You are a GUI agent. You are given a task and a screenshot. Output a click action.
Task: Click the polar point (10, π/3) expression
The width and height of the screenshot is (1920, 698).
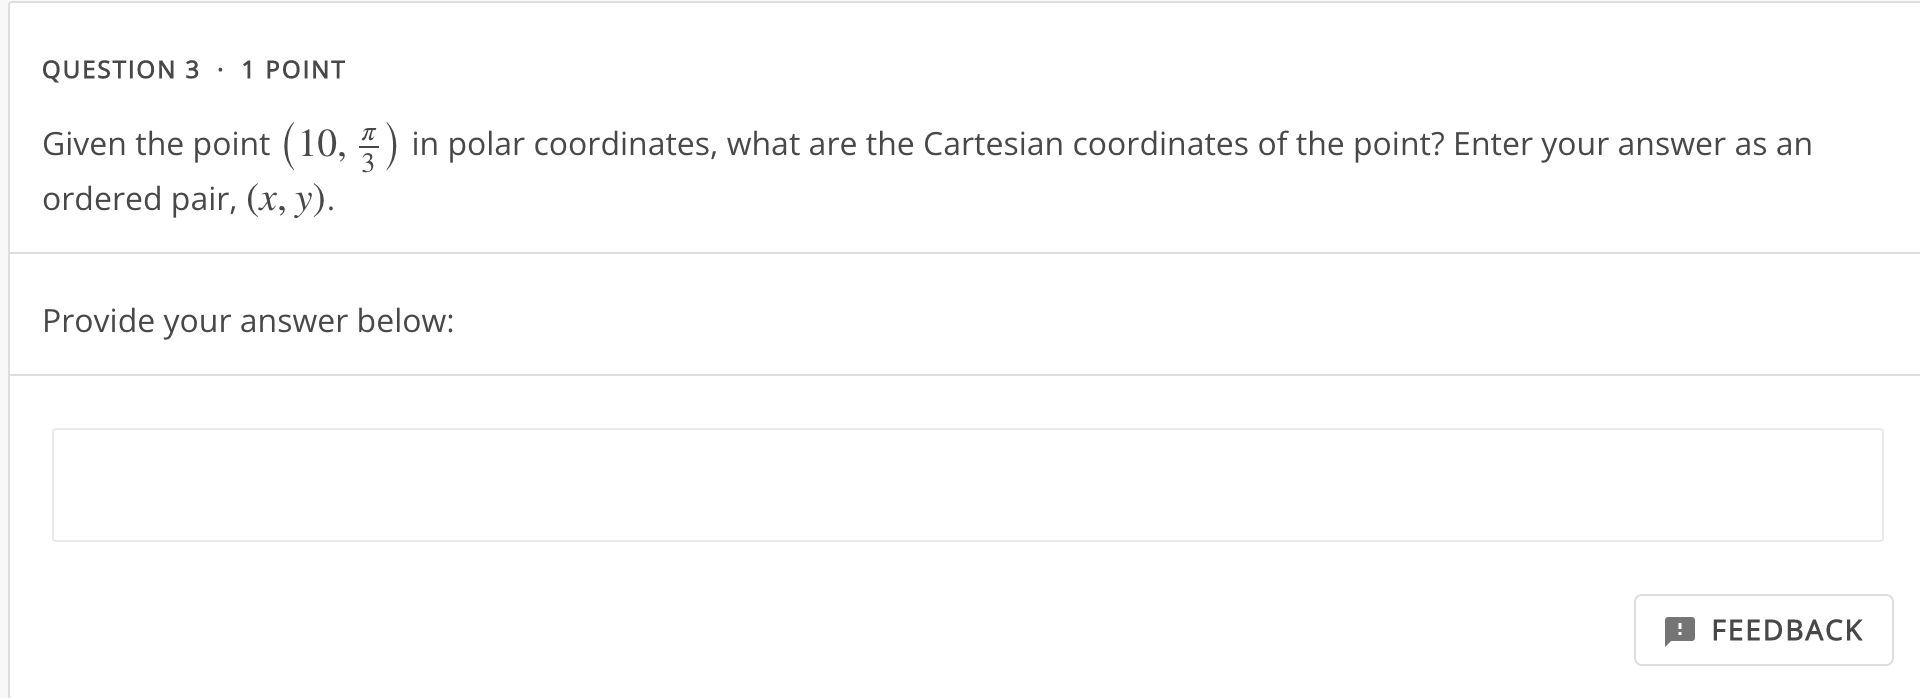tap(340, 144)
